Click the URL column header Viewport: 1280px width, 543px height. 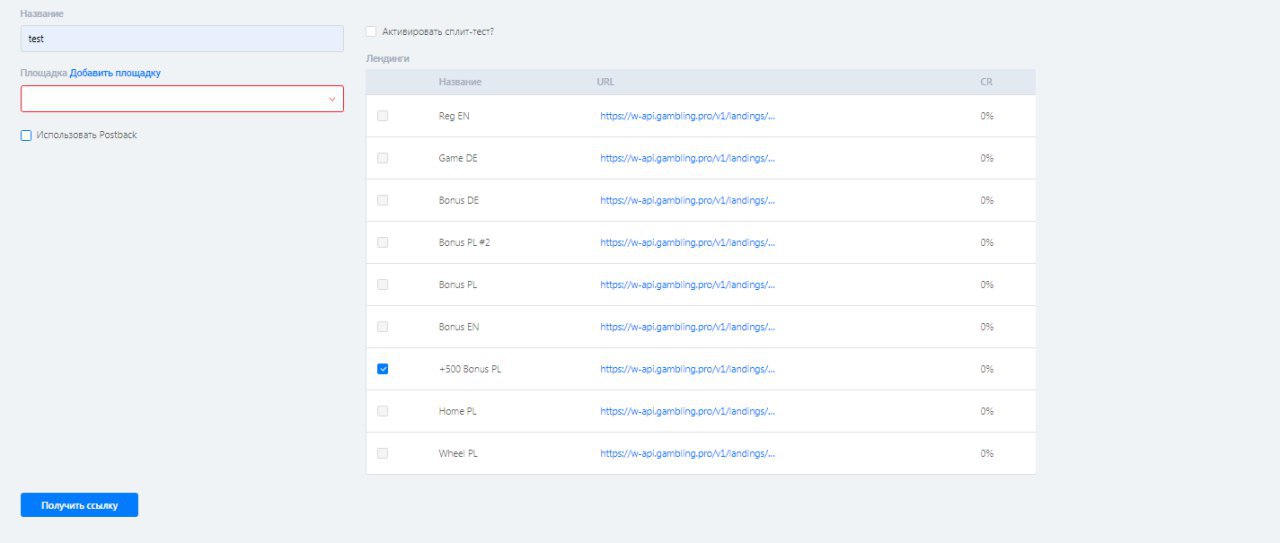click(x=605, y=82)
